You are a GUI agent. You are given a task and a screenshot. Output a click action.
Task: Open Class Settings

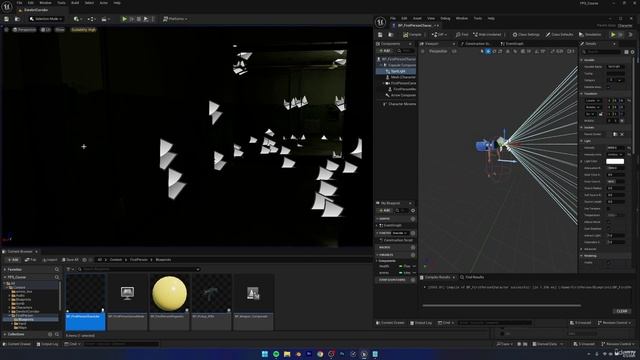526,35
